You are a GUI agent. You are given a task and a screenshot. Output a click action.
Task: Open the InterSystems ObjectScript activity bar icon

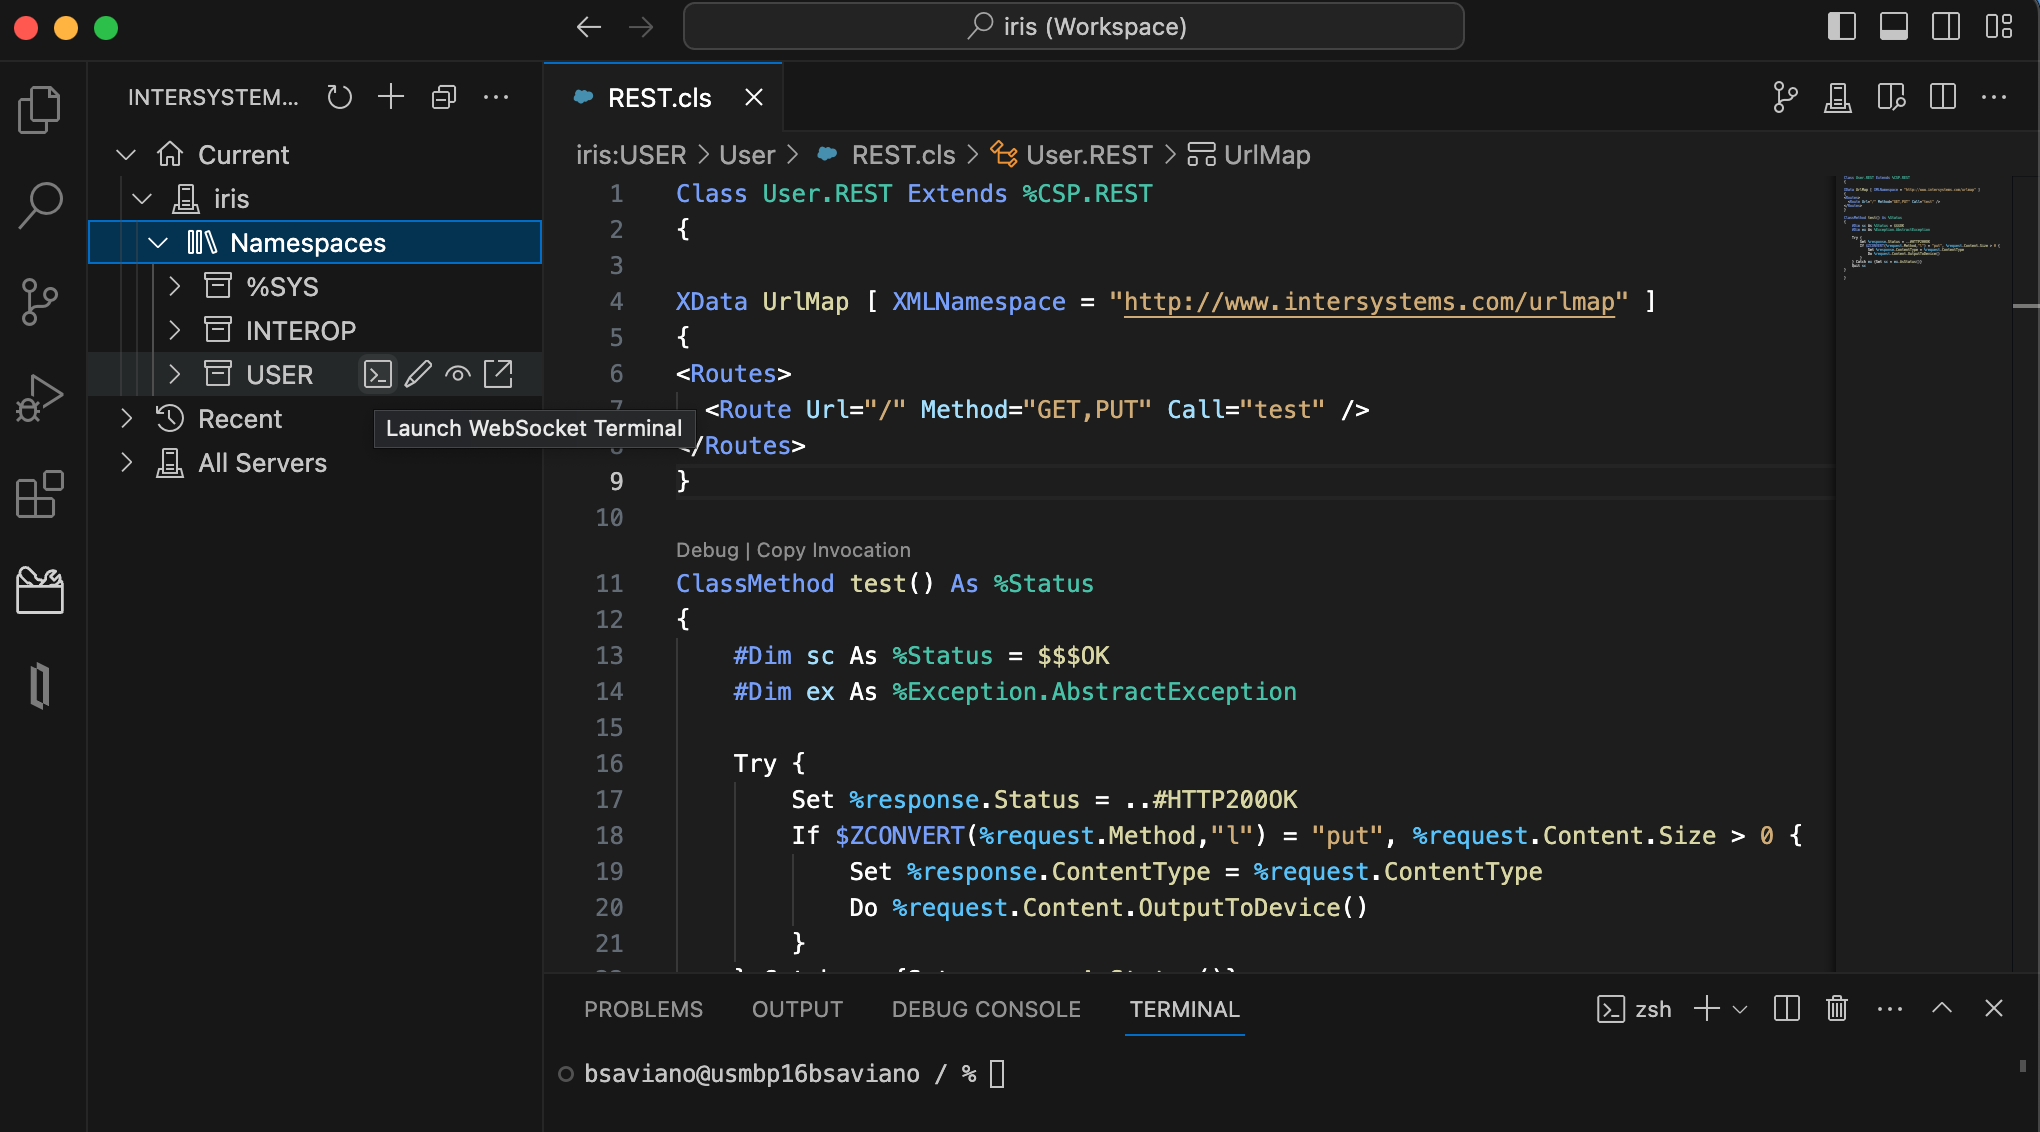coord(40,685)
